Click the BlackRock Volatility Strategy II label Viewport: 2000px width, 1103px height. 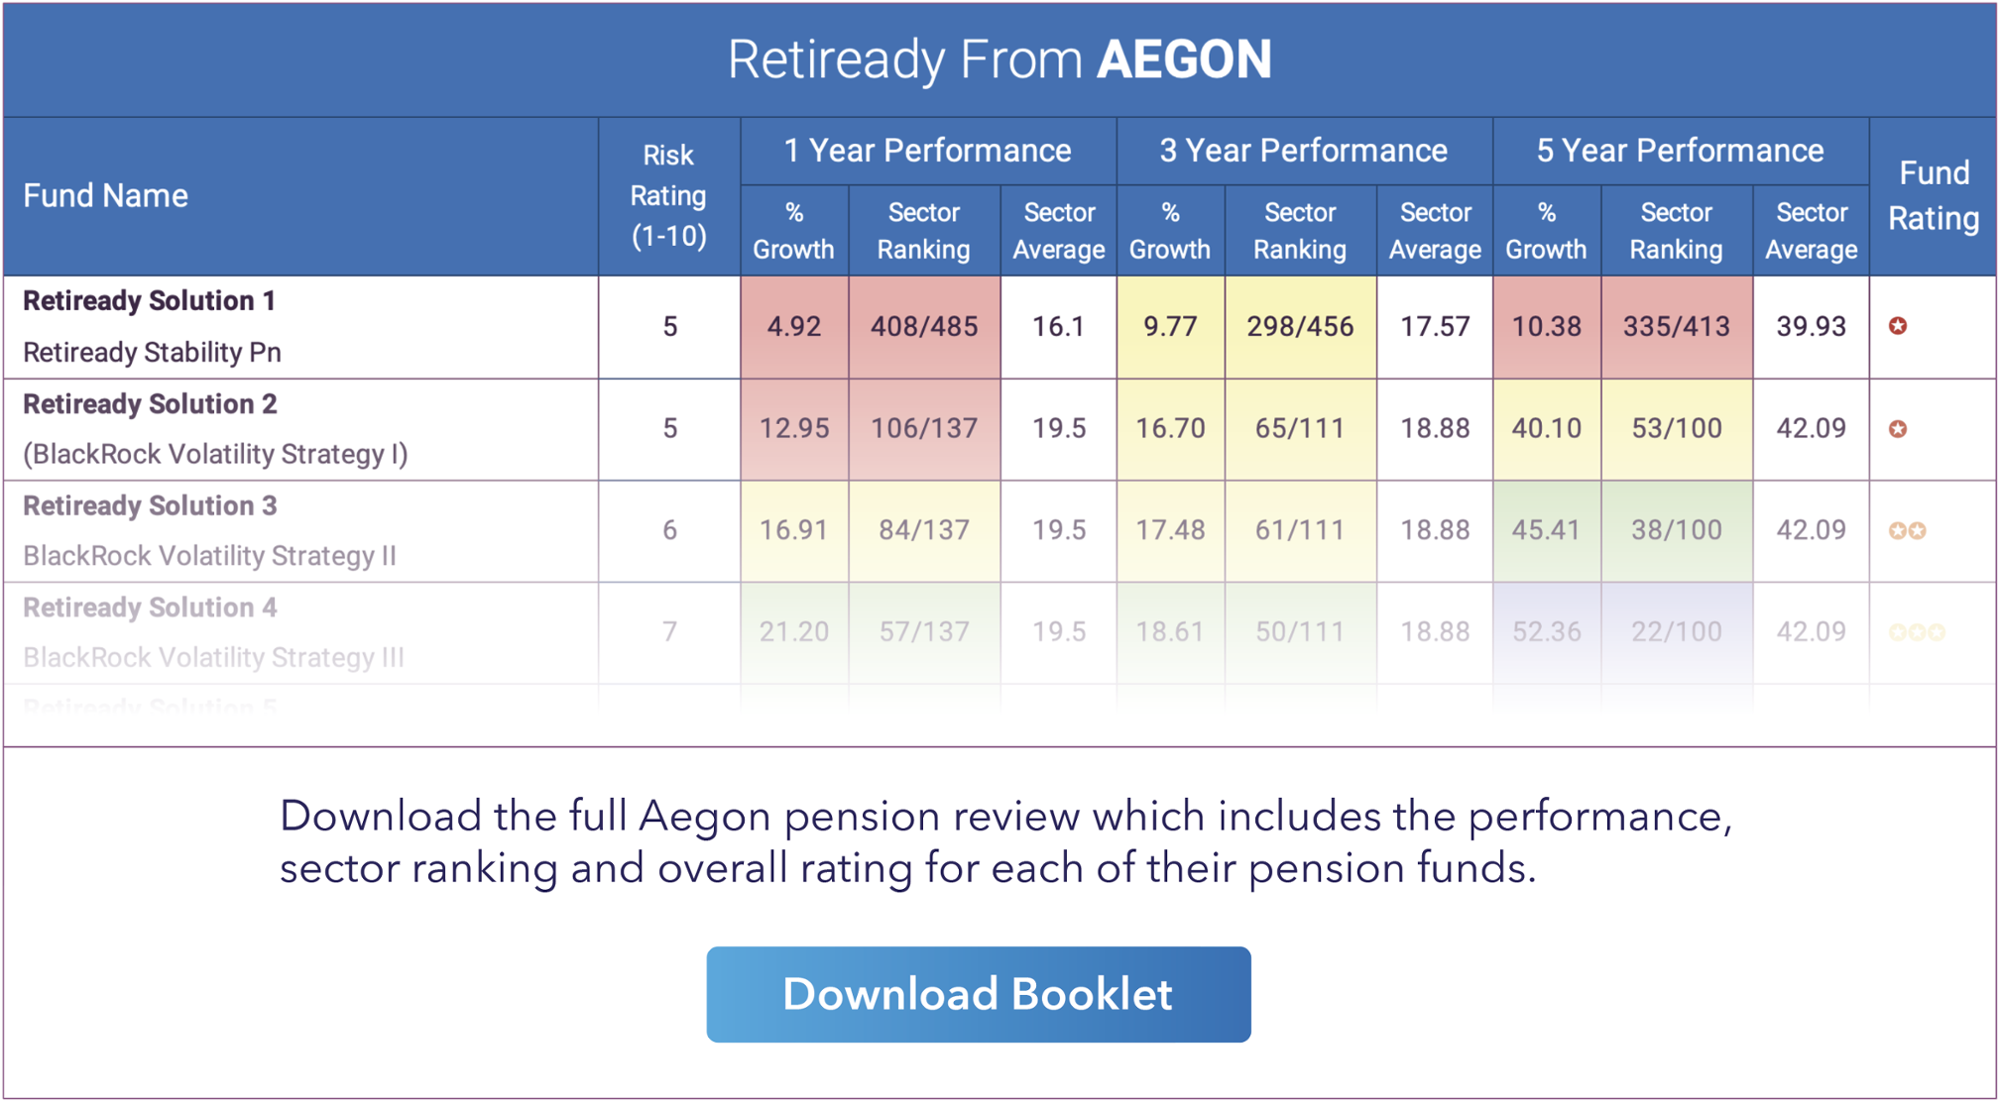(210, 556)
